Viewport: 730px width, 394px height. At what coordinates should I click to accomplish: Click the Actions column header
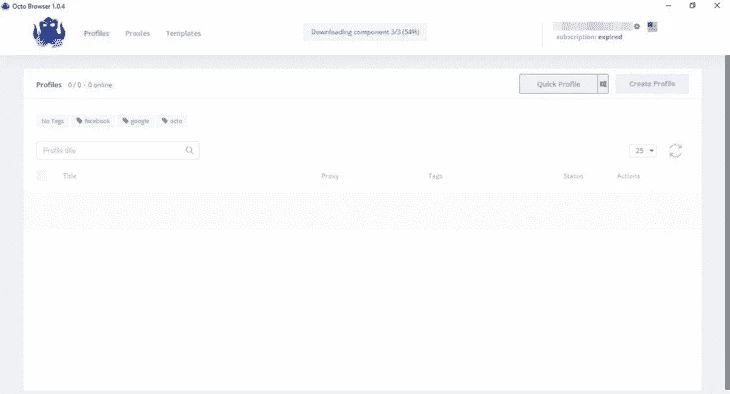[629, 176]
